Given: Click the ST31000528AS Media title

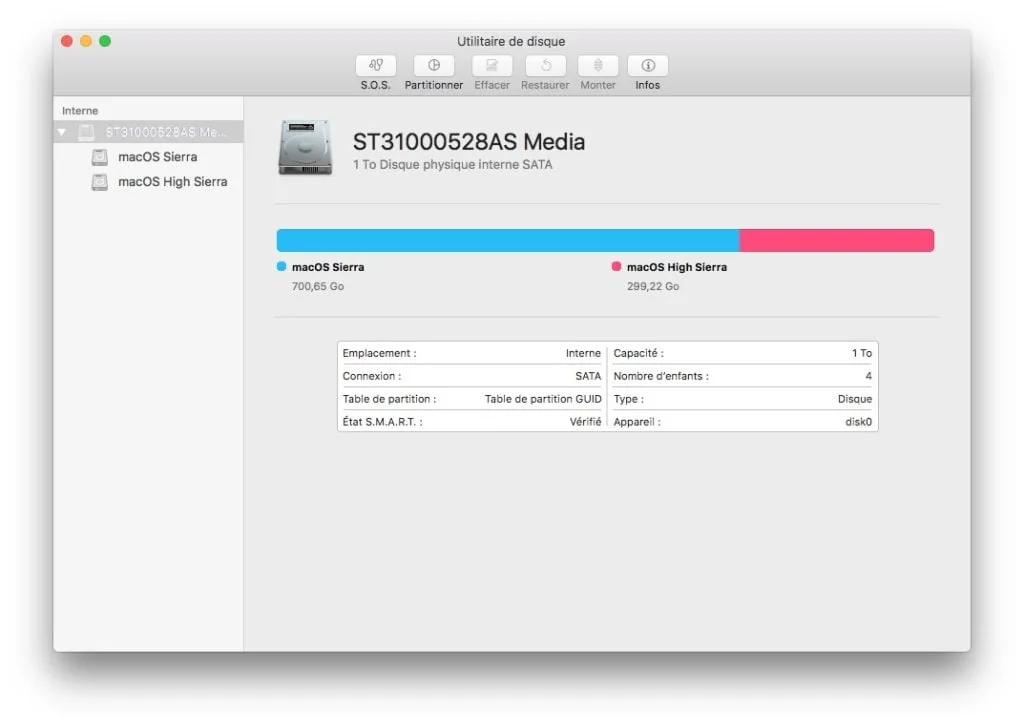Looking at the screenshot, I should [x=469, y=142].
